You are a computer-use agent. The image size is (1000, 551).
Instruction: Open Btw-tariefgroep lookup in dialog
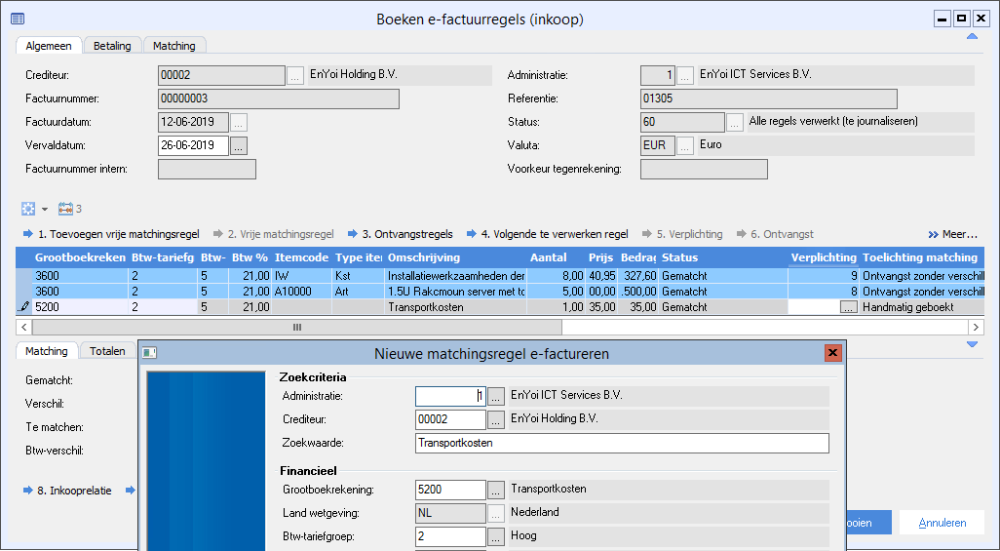pyautogui.click(x=496, y=537)
